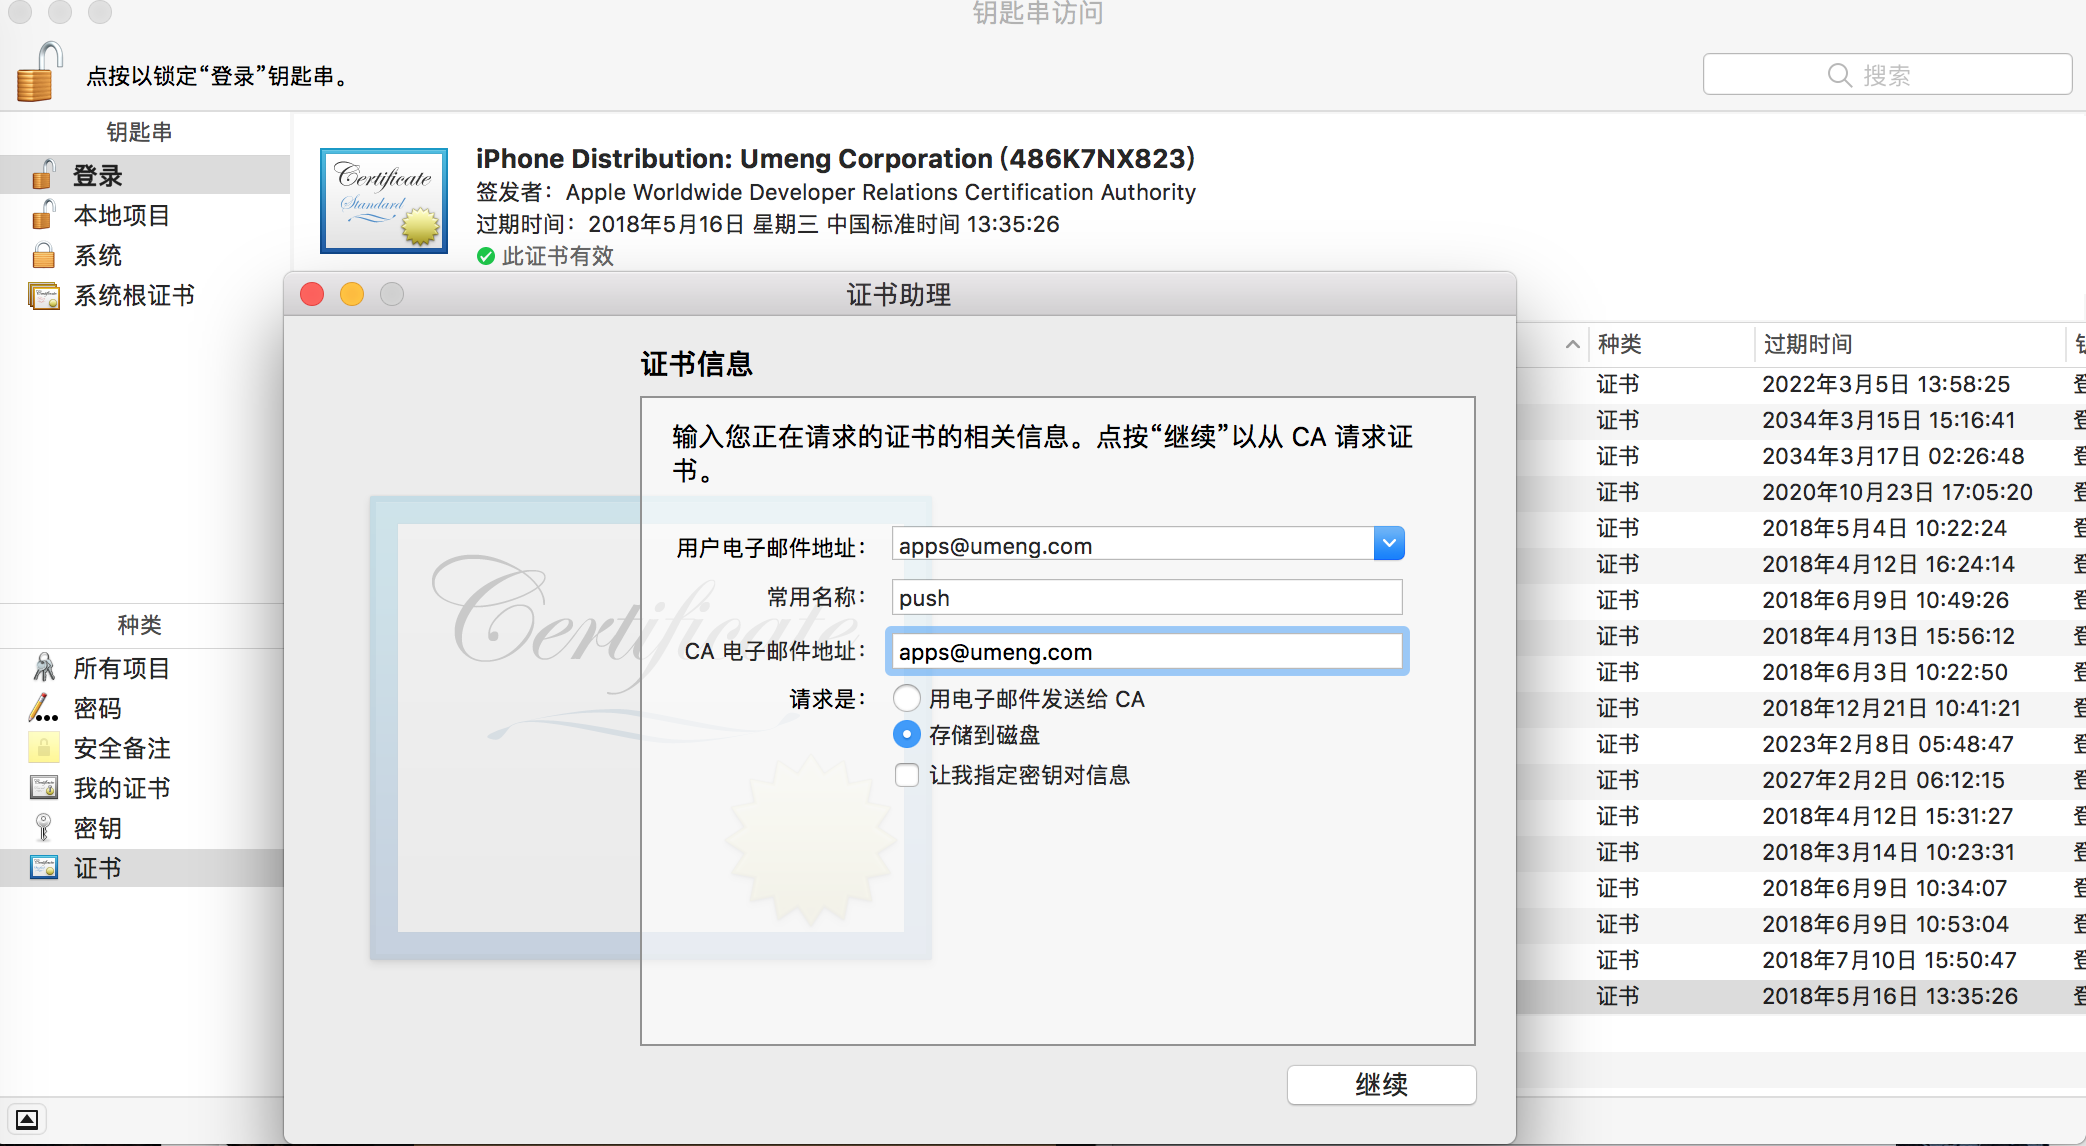Image resolution: width=2086 pixels, height=1146 pixels.
Task: Select row expiring 2018年7月10日 15:50:47
Action: [x=1801, y=960]
